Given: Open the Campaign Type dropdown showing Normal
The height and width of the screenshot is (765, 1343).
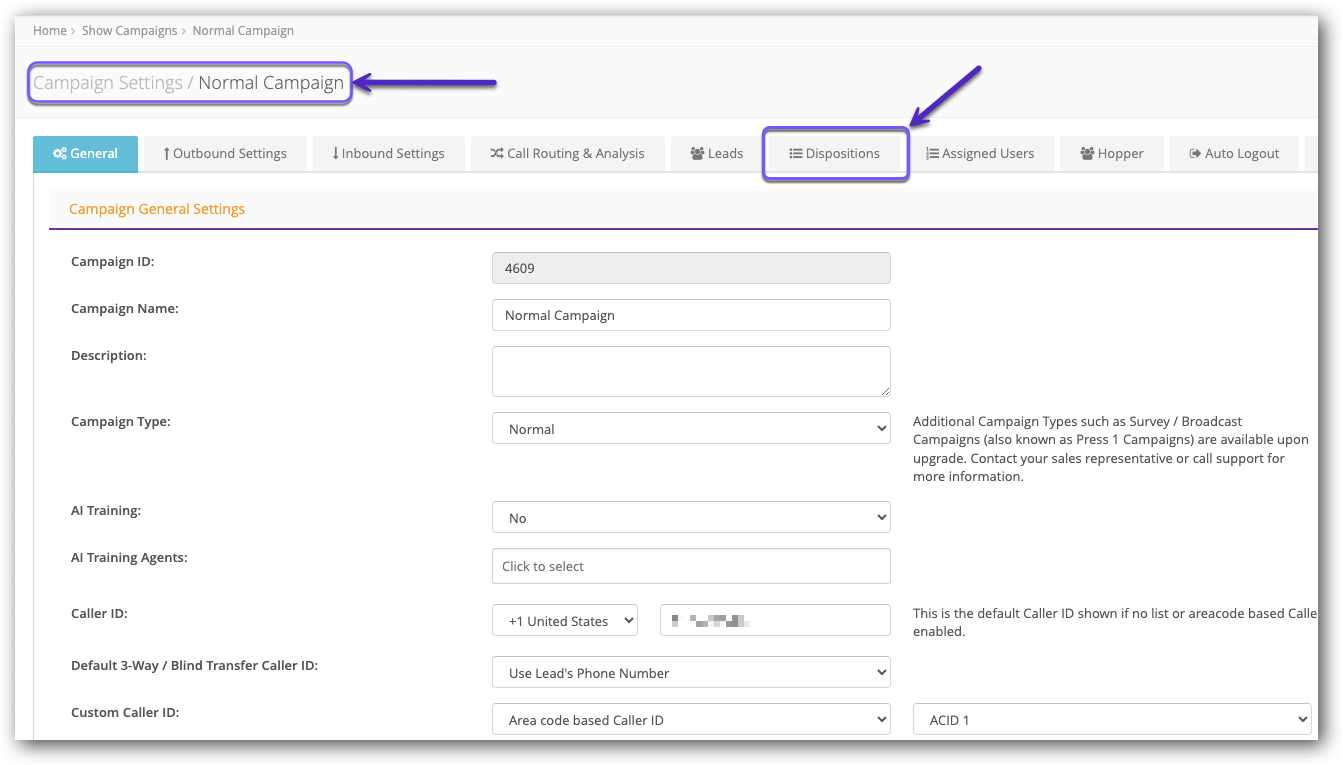Looking at the screenshot, I should (x=690, y=427).
